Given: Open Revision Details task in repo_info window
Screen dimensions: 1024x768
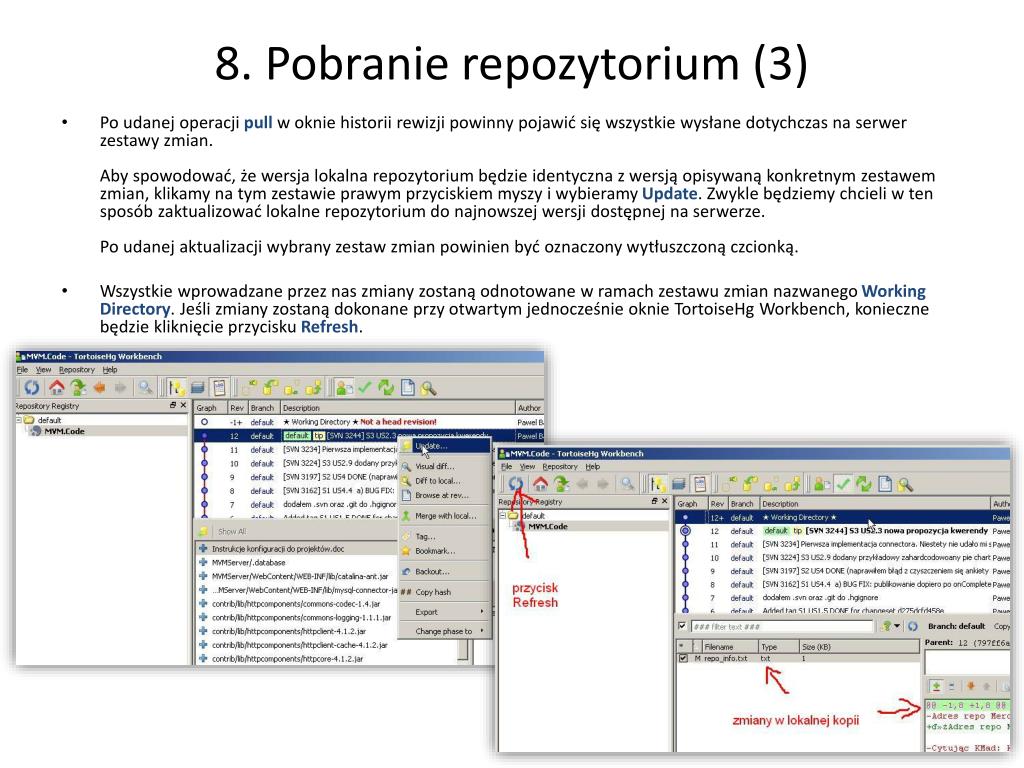Looking at the screenshot, I should (820, 485).
